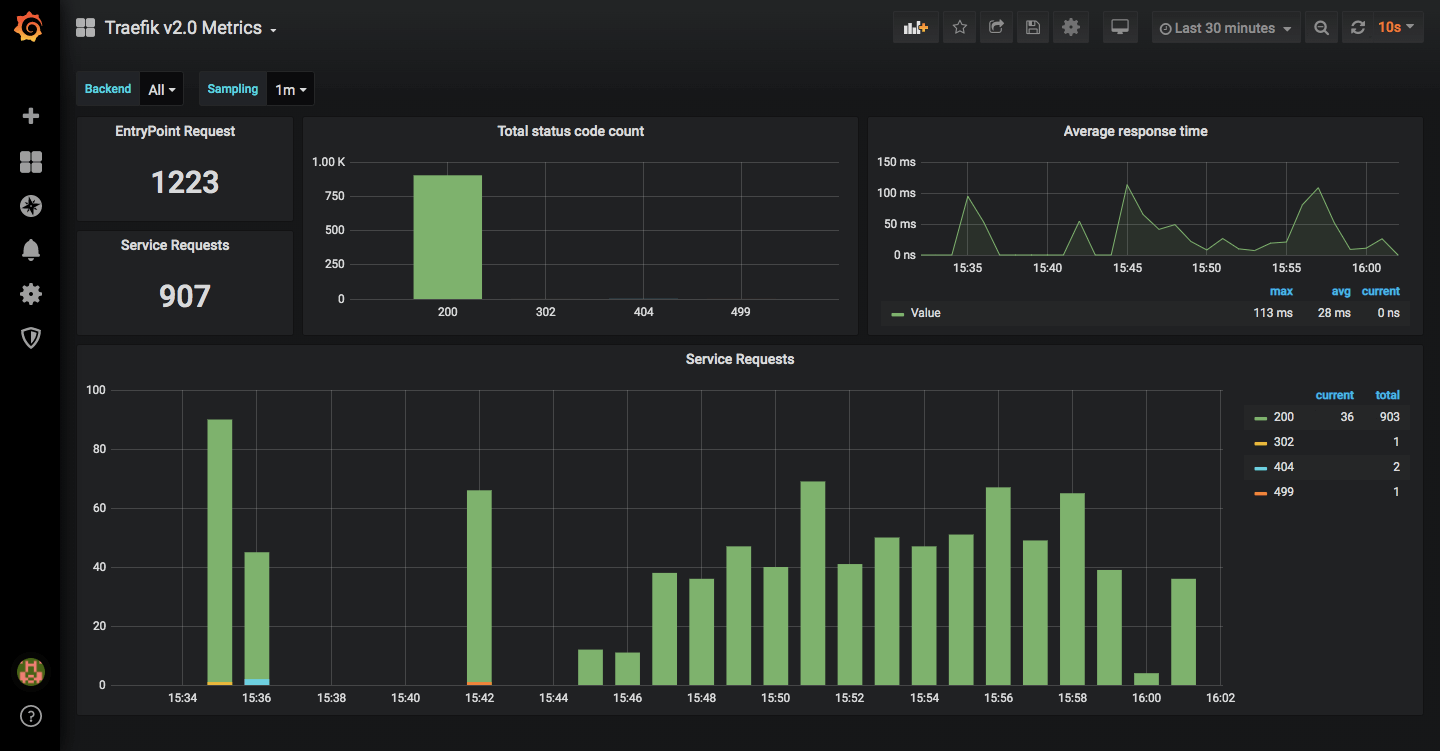This screenshot has height=751, width=1440.
Task: Open the Explore compass icon
Action: 31,206
